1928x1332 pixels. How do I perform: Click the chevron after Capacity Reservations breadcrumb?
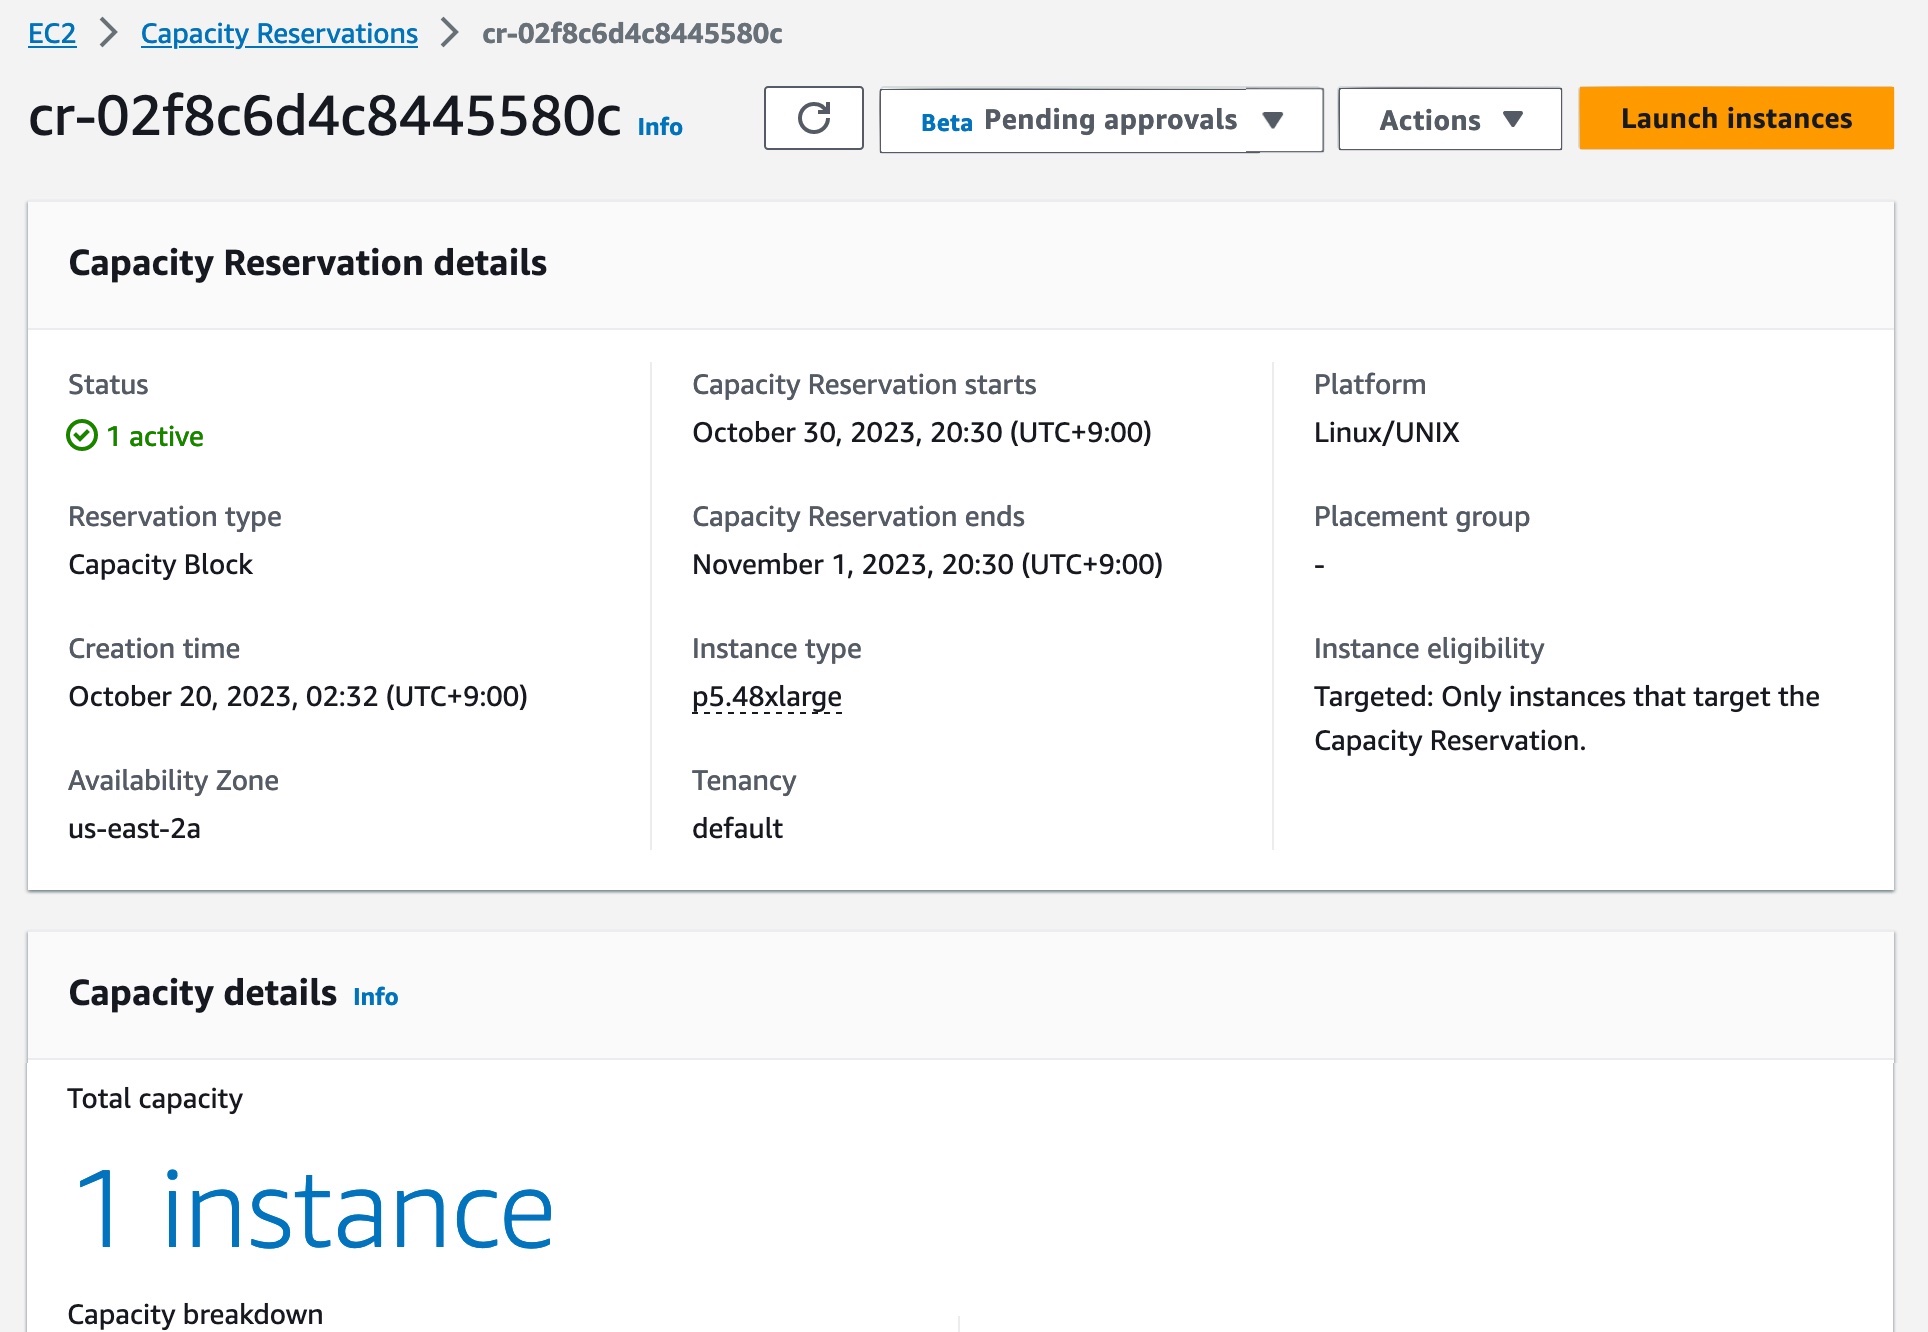[450, 33]
